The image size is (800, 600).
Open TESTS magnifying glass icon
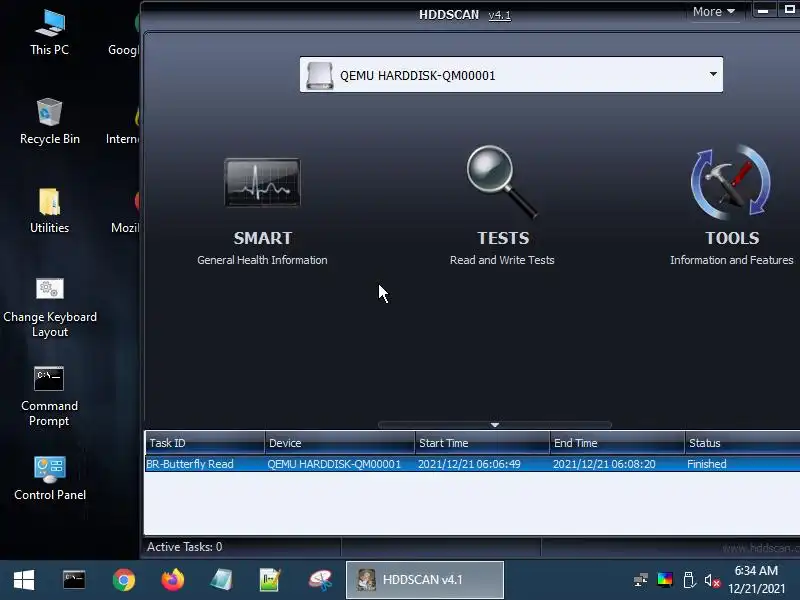(x=502, y=182)
